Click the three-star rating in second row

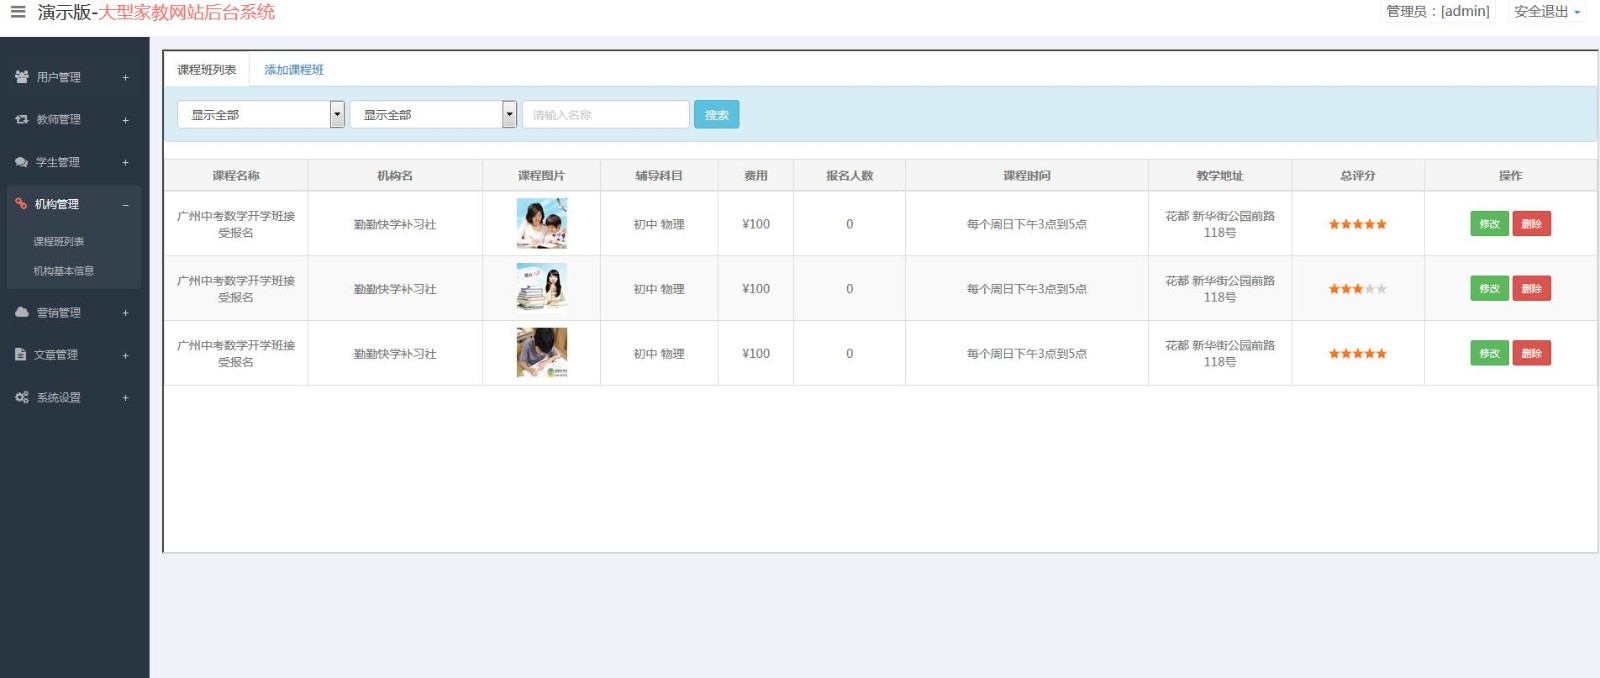point(1357,289)
